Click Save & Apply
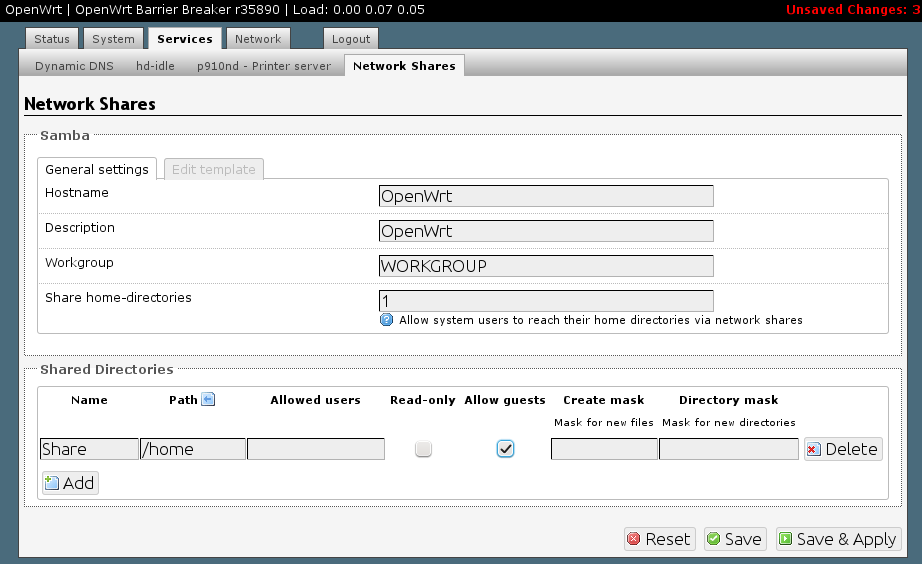The image size is (922, 564). click(839, 539)
